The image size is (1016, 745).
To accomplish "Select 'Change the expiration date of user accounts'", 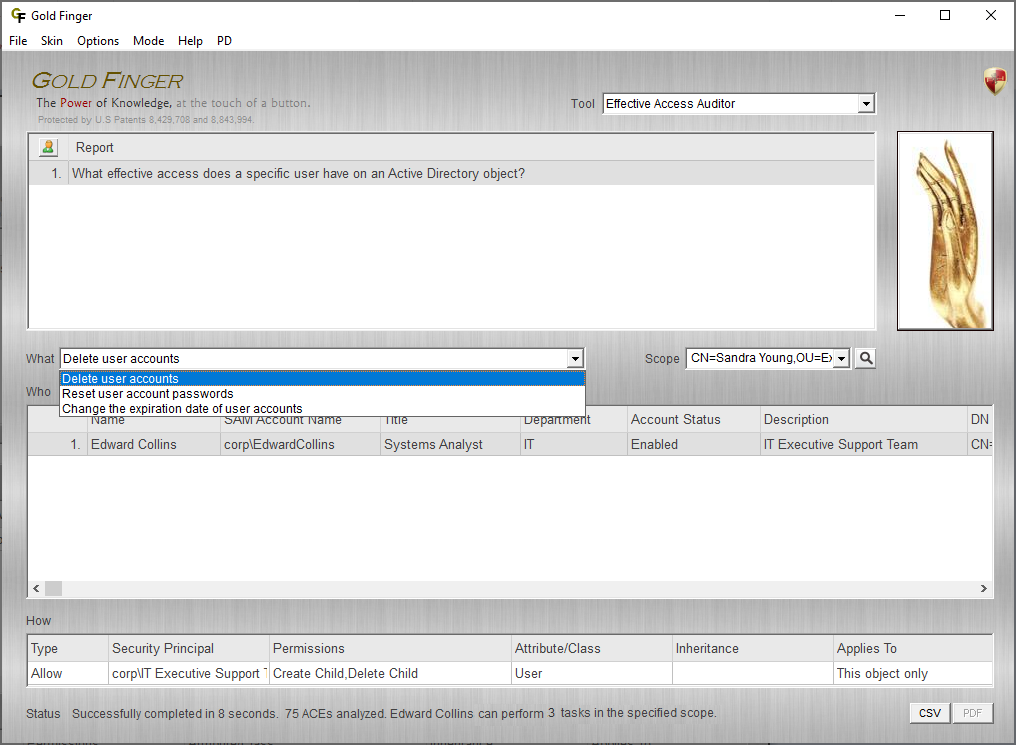I will 322,408.
